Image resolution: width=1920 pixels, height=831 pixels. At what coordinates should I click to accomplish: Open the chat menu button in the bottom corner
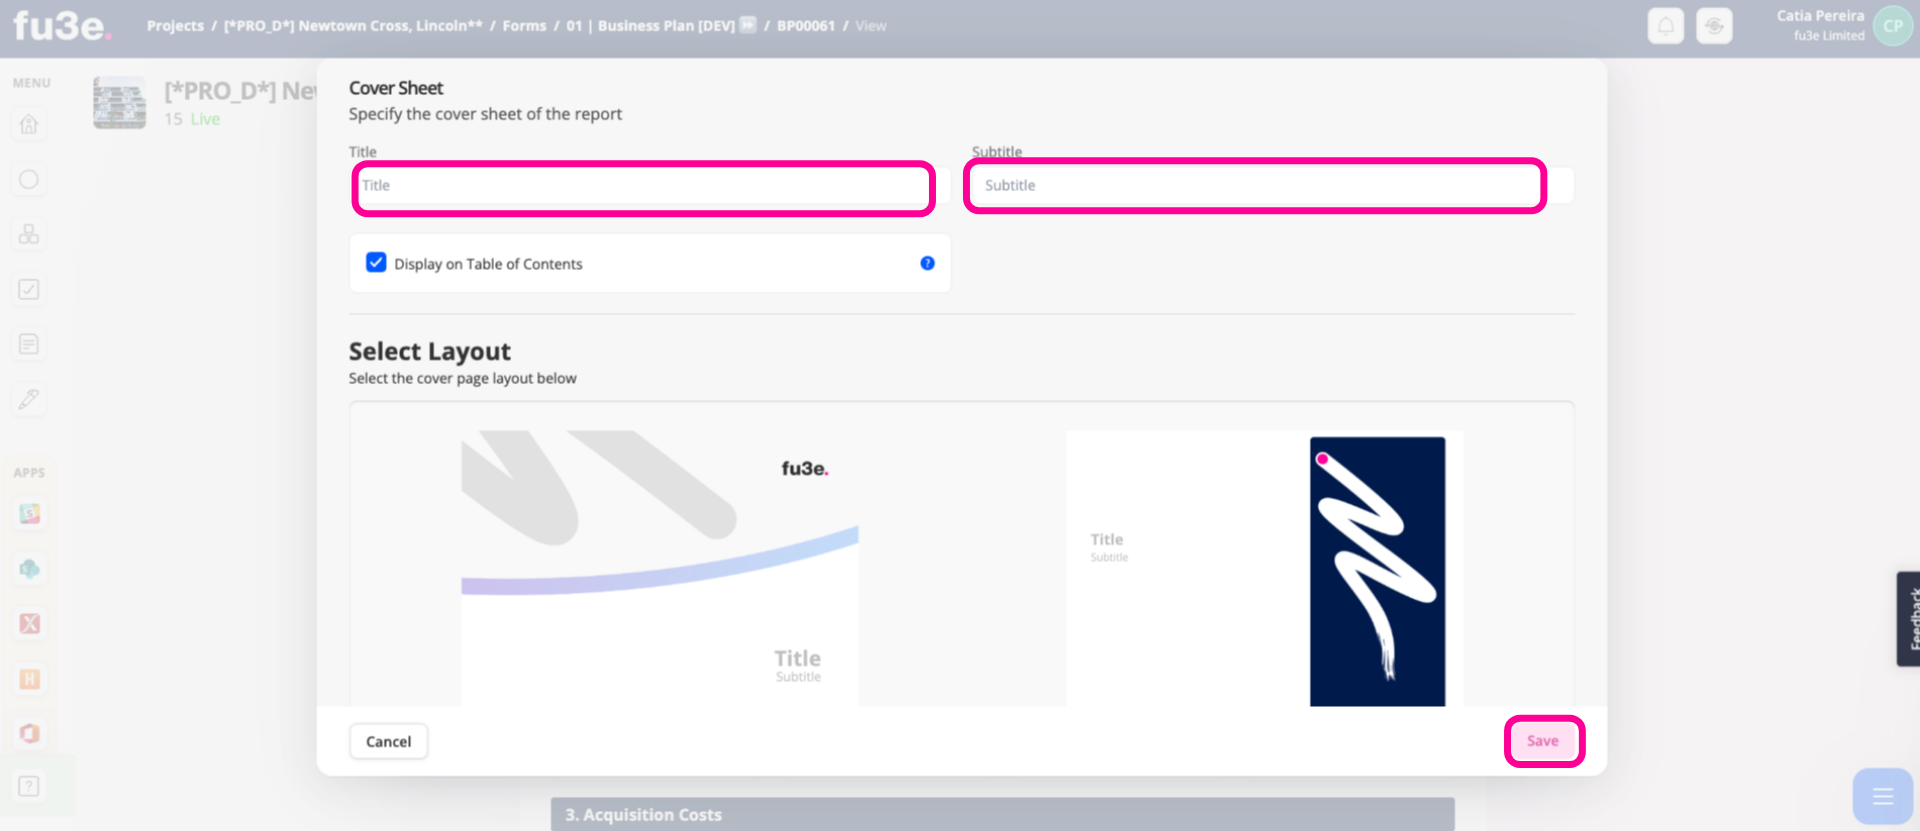[x=1882, y=796]
